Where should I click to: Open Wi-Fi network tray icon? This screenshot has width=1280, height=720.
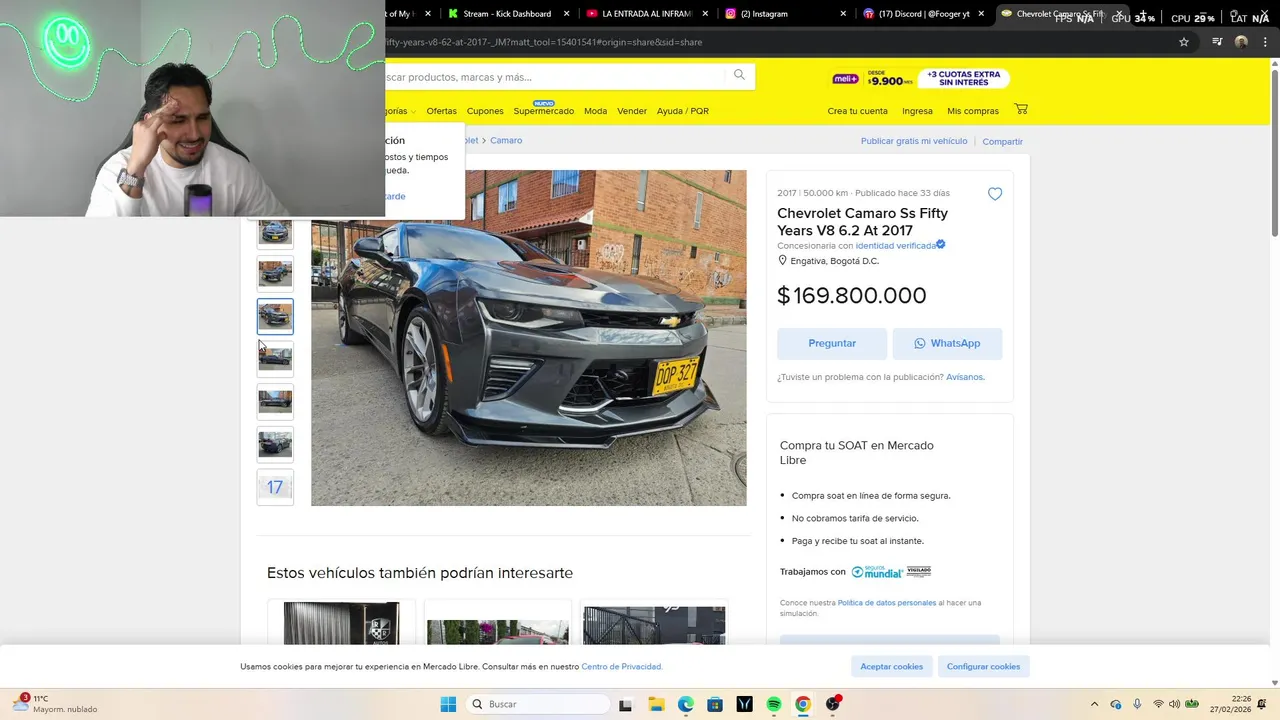(x=1158, y=704)
